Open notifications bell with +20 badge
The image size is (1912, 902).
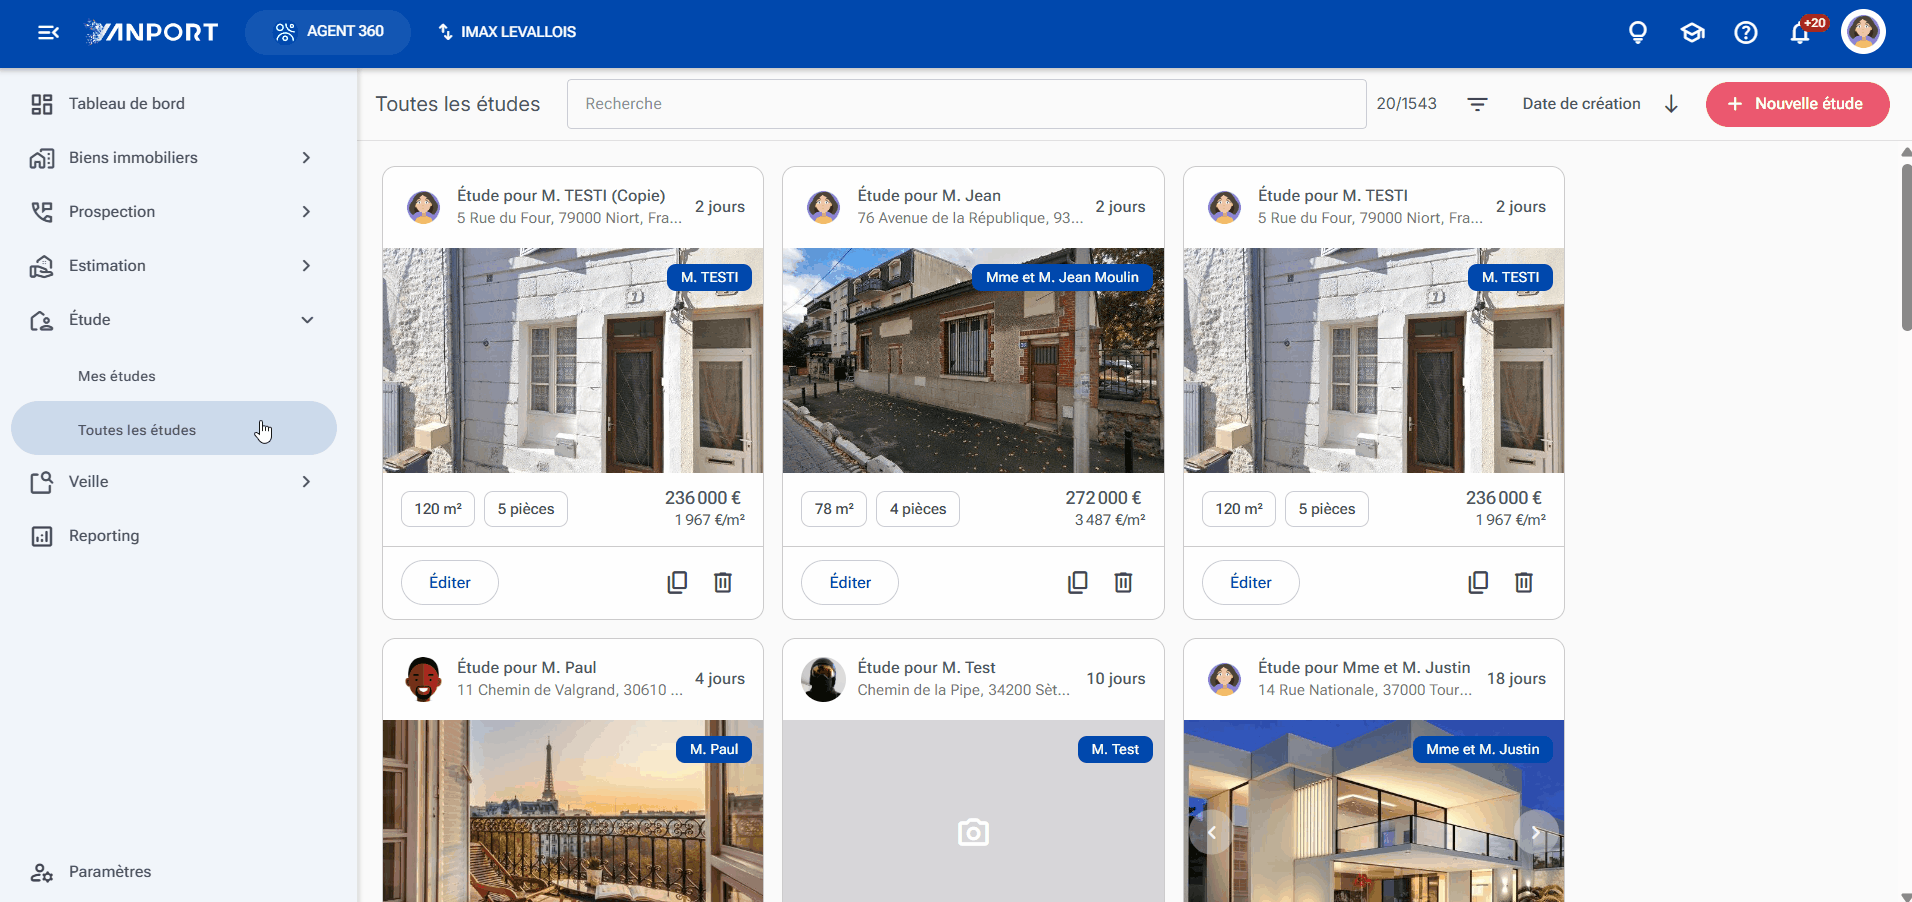[1800, 32]
